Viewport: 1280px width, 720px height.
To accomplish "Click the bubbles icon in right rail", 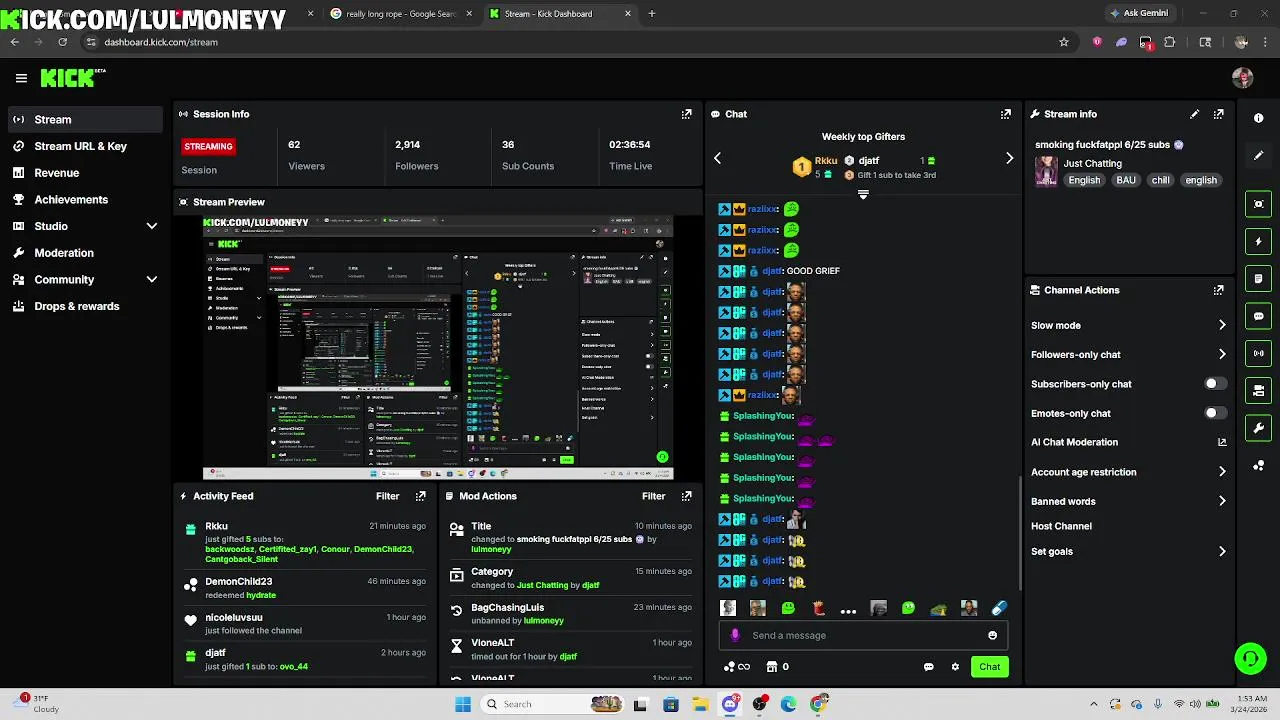I will click(1258, 466).
